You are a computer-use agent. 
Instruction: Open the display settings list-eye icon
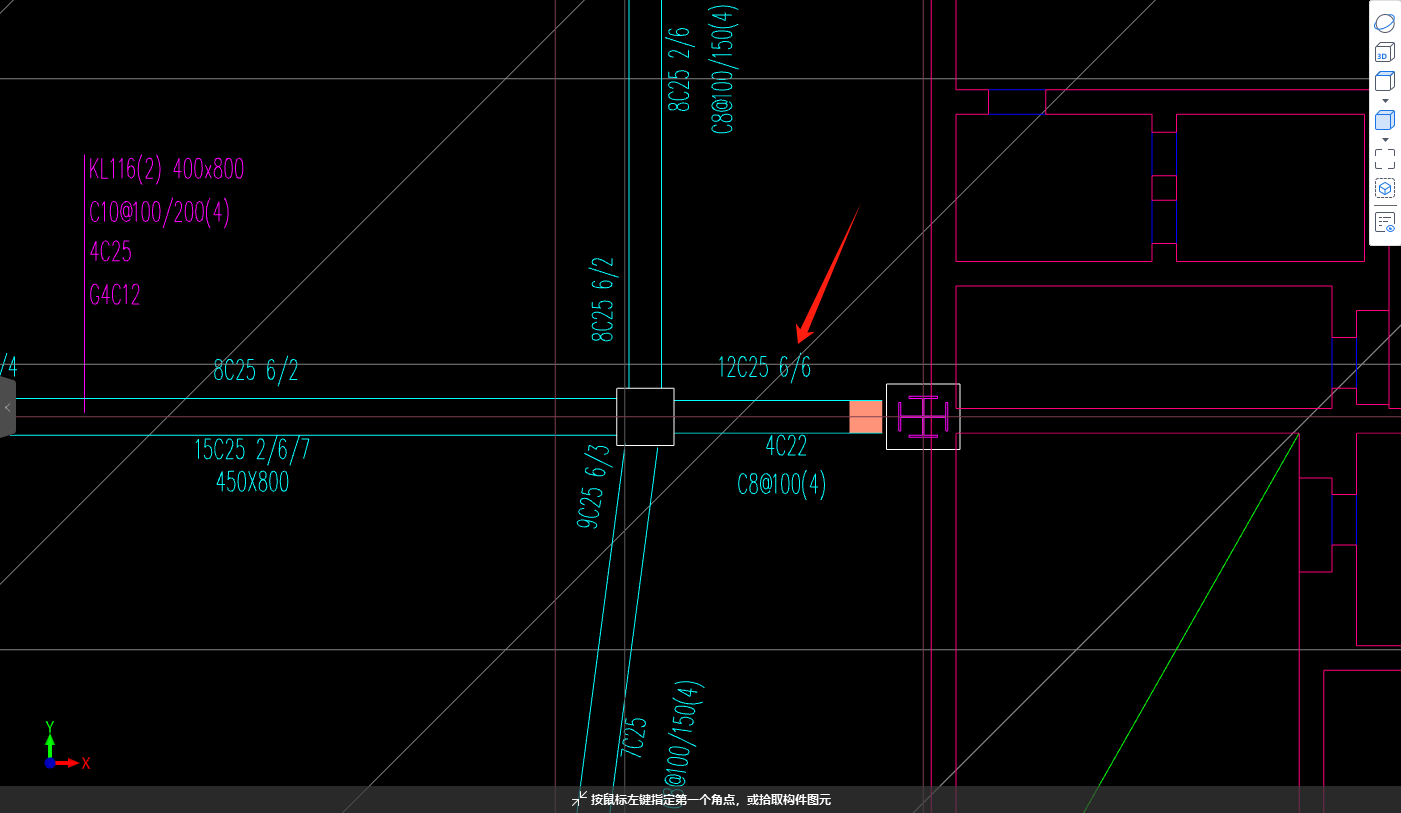click(1384, 222)
